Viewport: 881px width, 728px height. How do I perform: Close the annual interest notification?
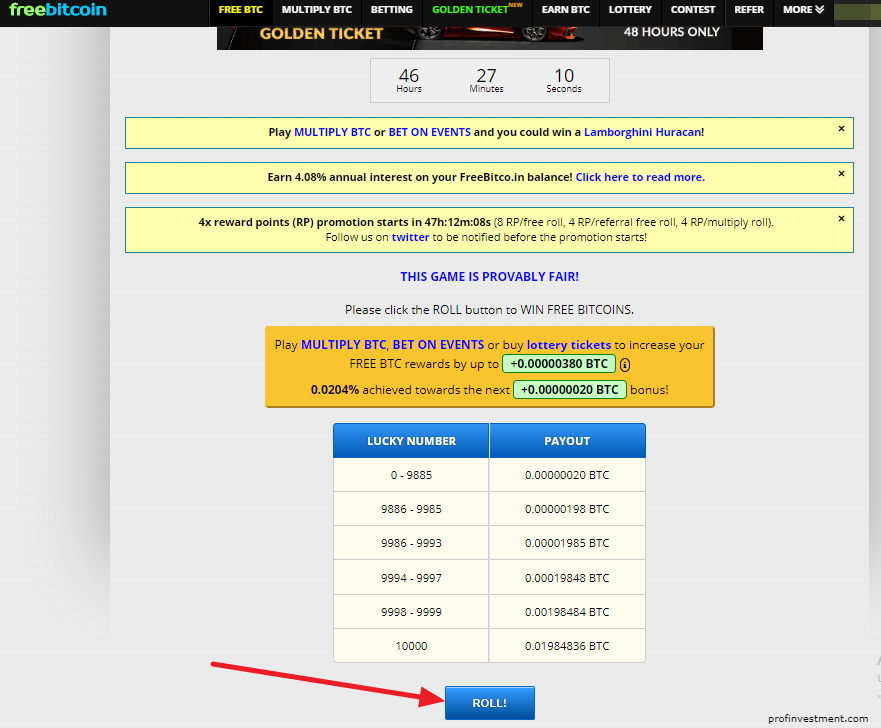(x=841, y=174)
